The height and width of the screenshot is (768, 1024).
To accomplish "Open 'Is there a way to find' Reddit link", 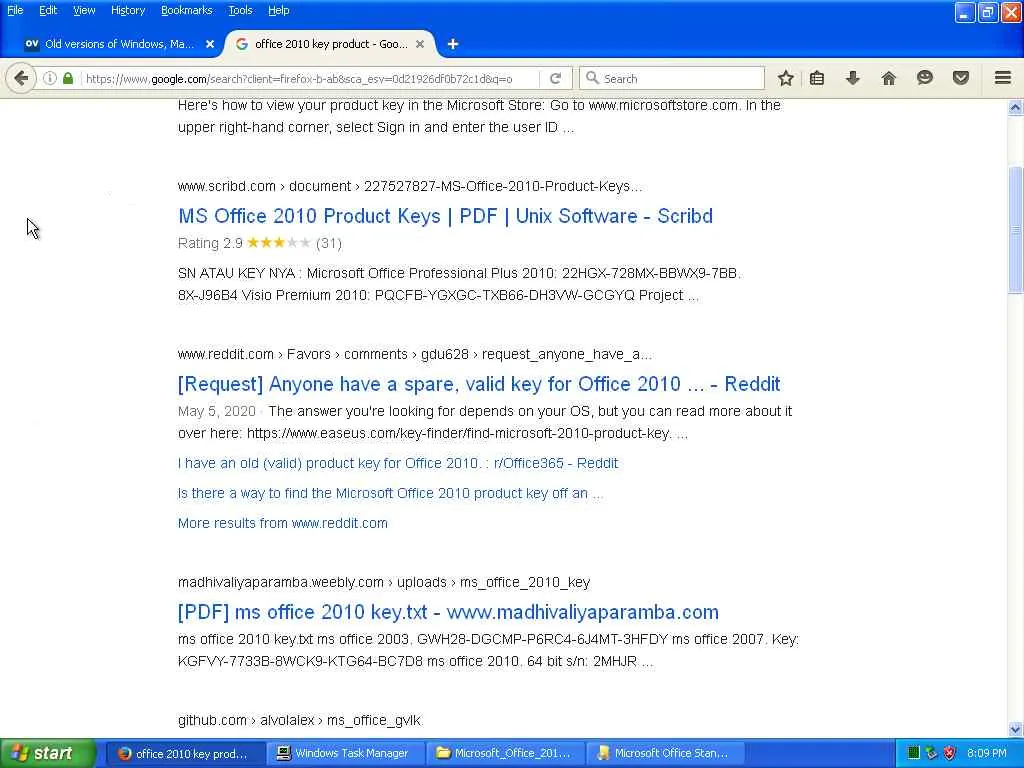I will (390, 493).
